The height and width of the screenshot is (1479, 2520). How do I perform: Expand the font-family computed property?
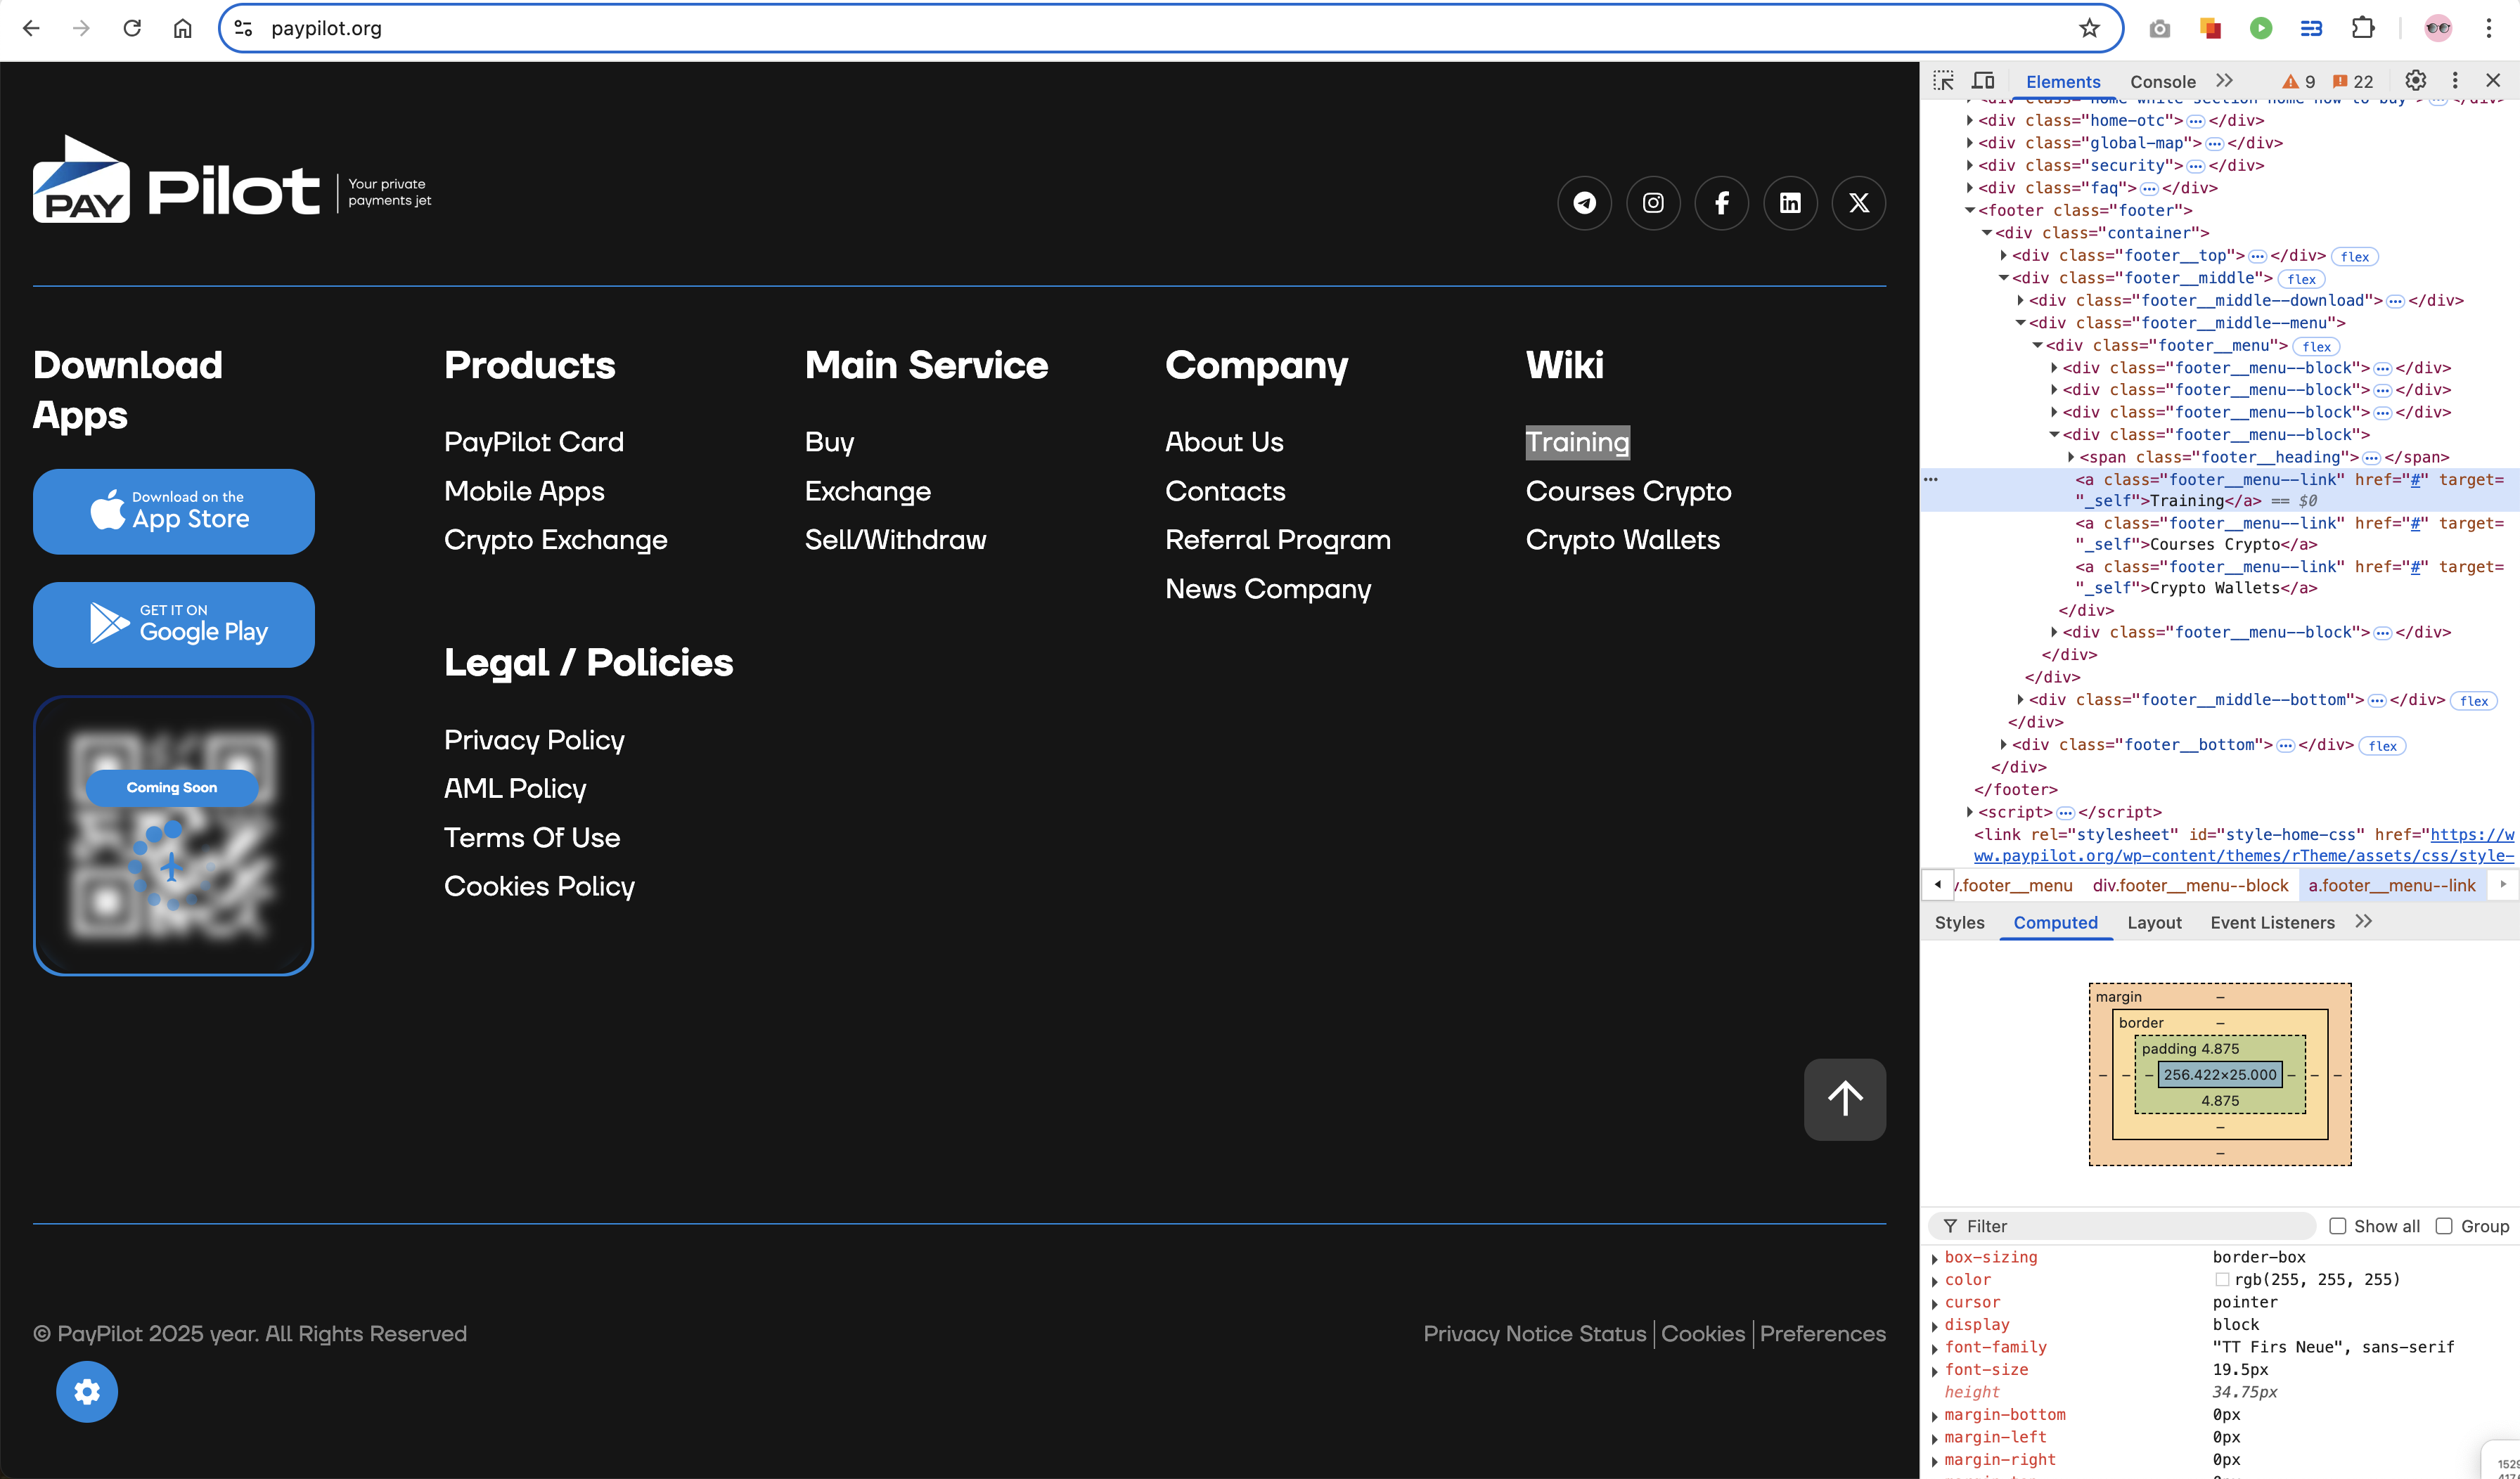(x=1935, y=1348)
